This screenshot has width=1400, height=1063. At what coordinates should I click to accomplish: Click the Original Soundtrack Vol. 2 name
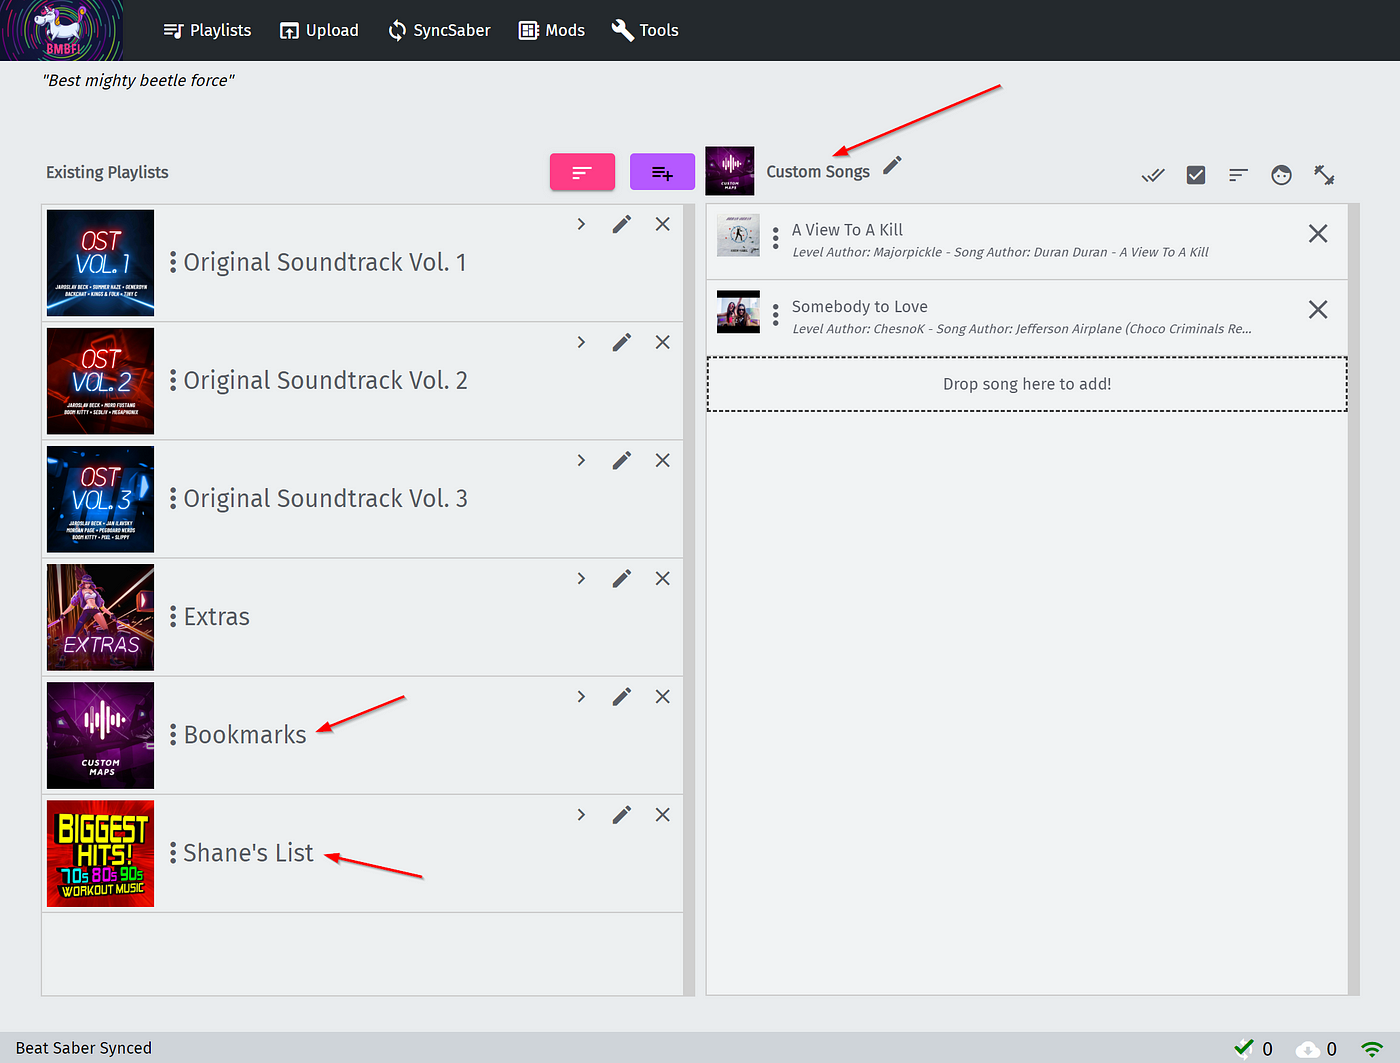(326, 380)
